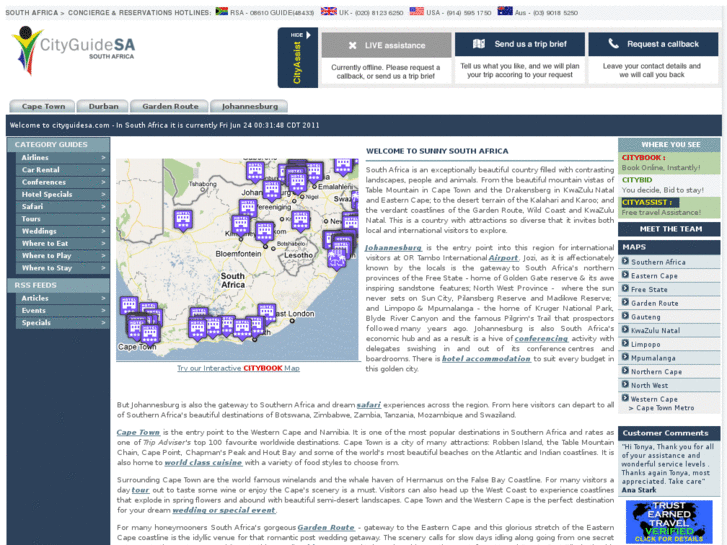
Task: Follow the Airport link
Action: [x=503, y=258]
